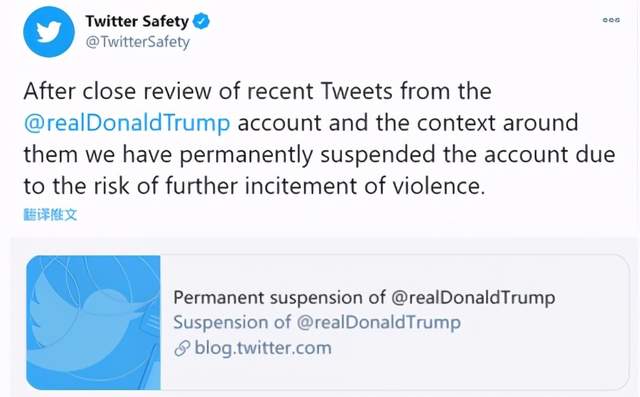
Task: Visit the @TwitterSafety handle profile
Action: pos(138,42)
